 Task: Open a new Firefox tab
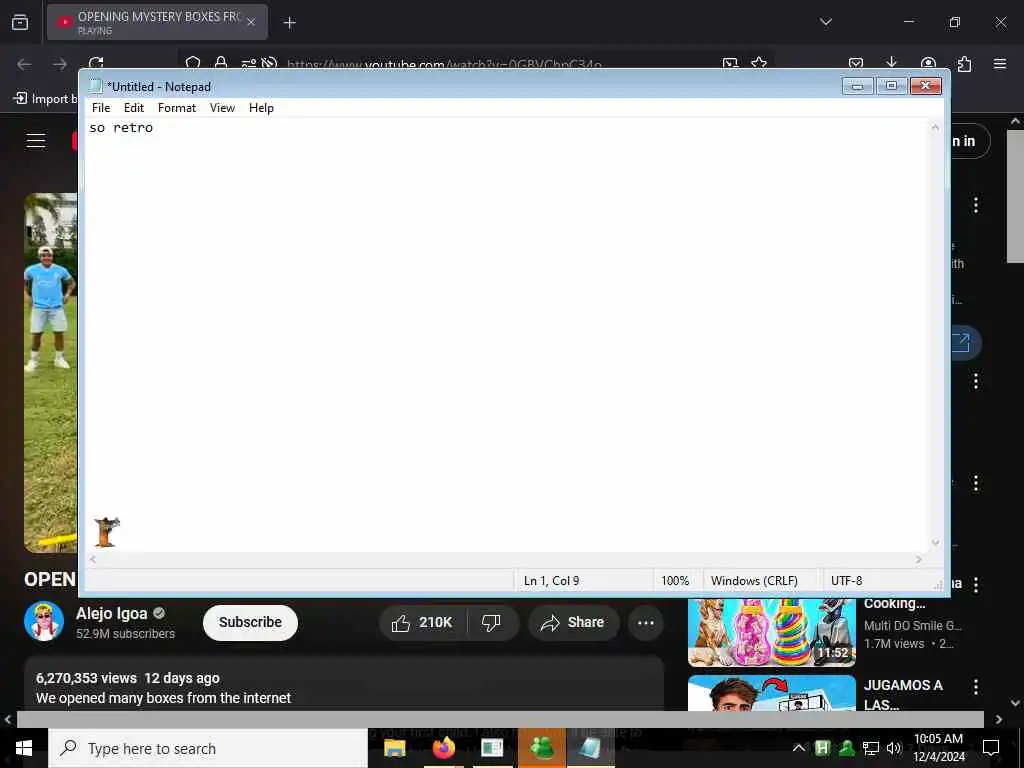point(289,23)
